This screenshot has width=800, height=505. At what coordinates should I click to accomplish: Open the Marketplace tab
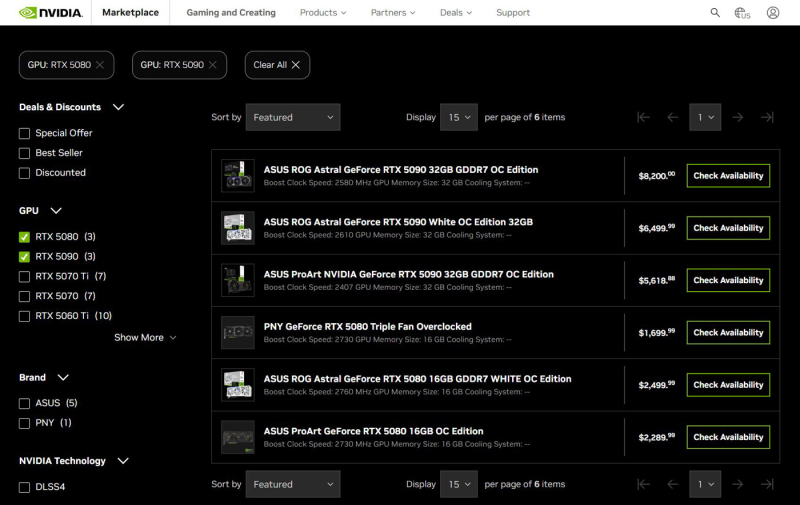pyautogui.click(x=131, y=12)
